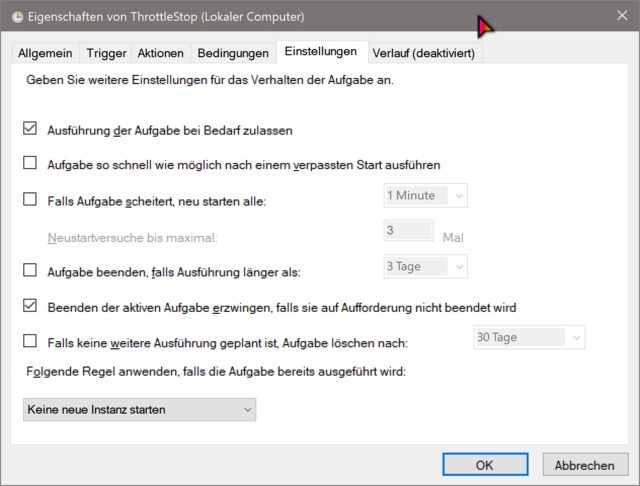
Task: Tick 'Falls Aufgabe scheitert, neu starten alle' checkbox
Action: click(x=30, y=199)
